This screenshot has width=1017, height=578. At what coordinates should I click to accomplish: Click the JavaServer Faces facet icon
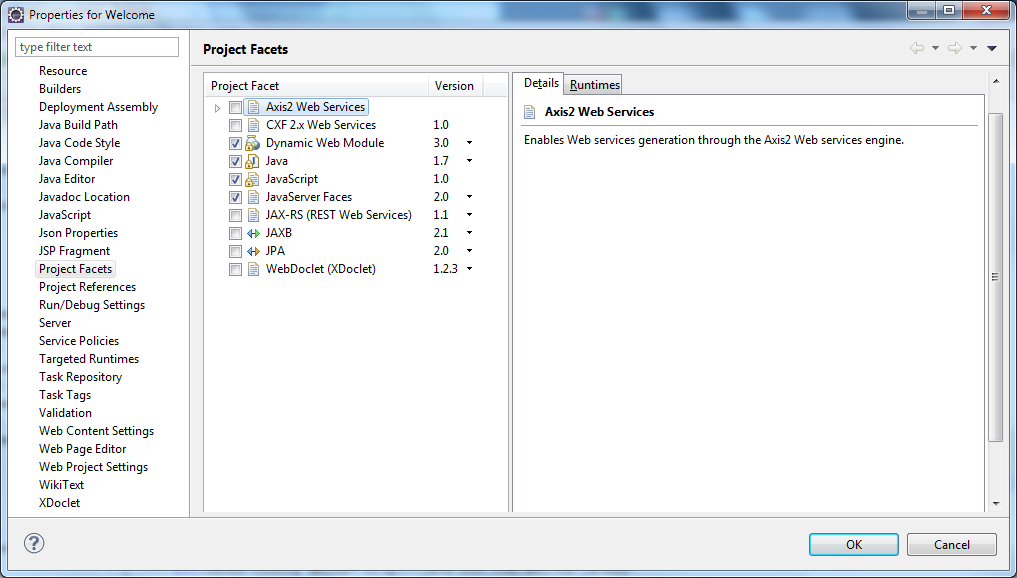[254, 197]
